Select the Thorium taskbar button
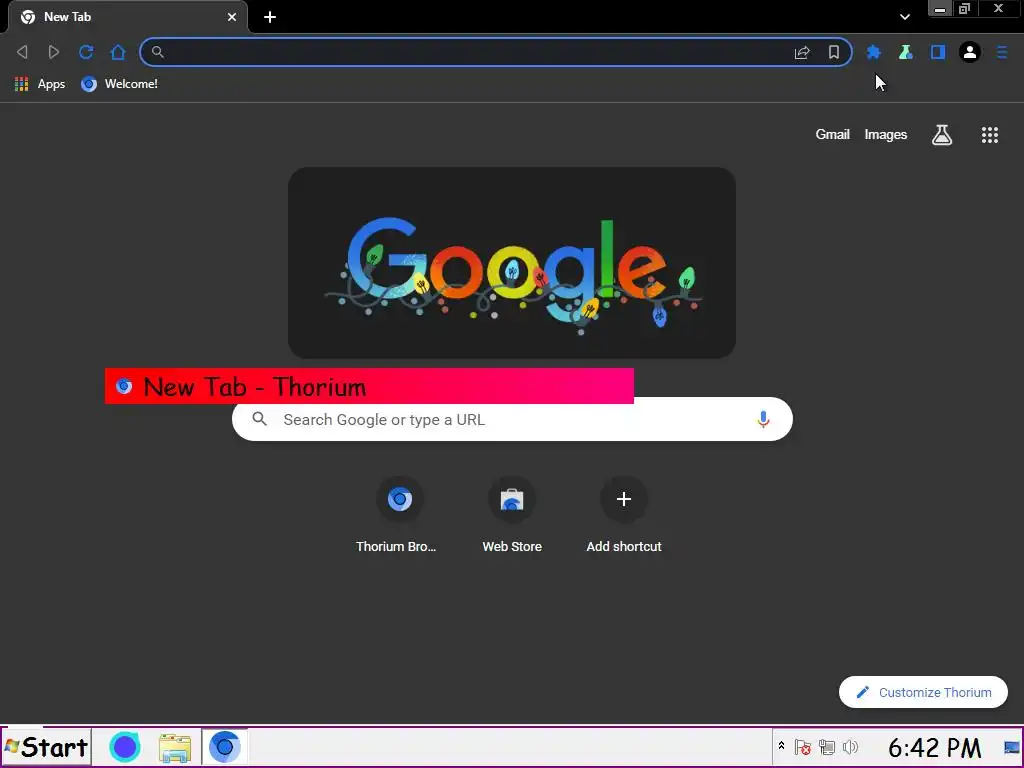The image size is (1024, 768). pyautogui.click(x=224, y=746)
